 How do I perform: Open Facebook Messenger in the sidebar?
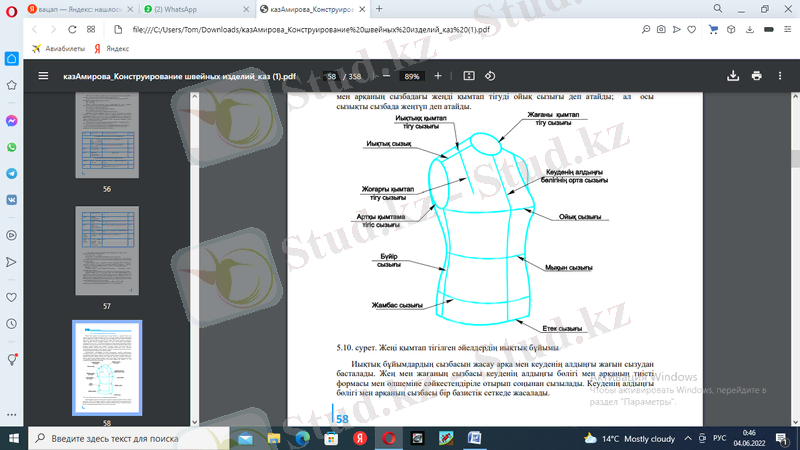pos(11,121)
